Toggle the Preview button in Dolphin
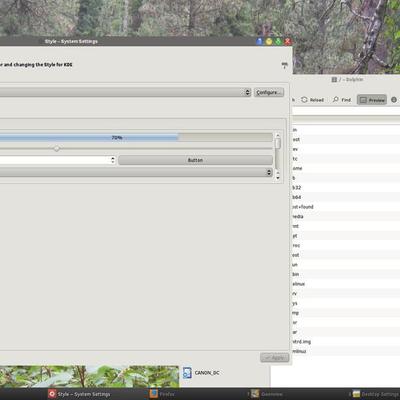400x400 pixels. pyautogui.click(x=372, y=100)
